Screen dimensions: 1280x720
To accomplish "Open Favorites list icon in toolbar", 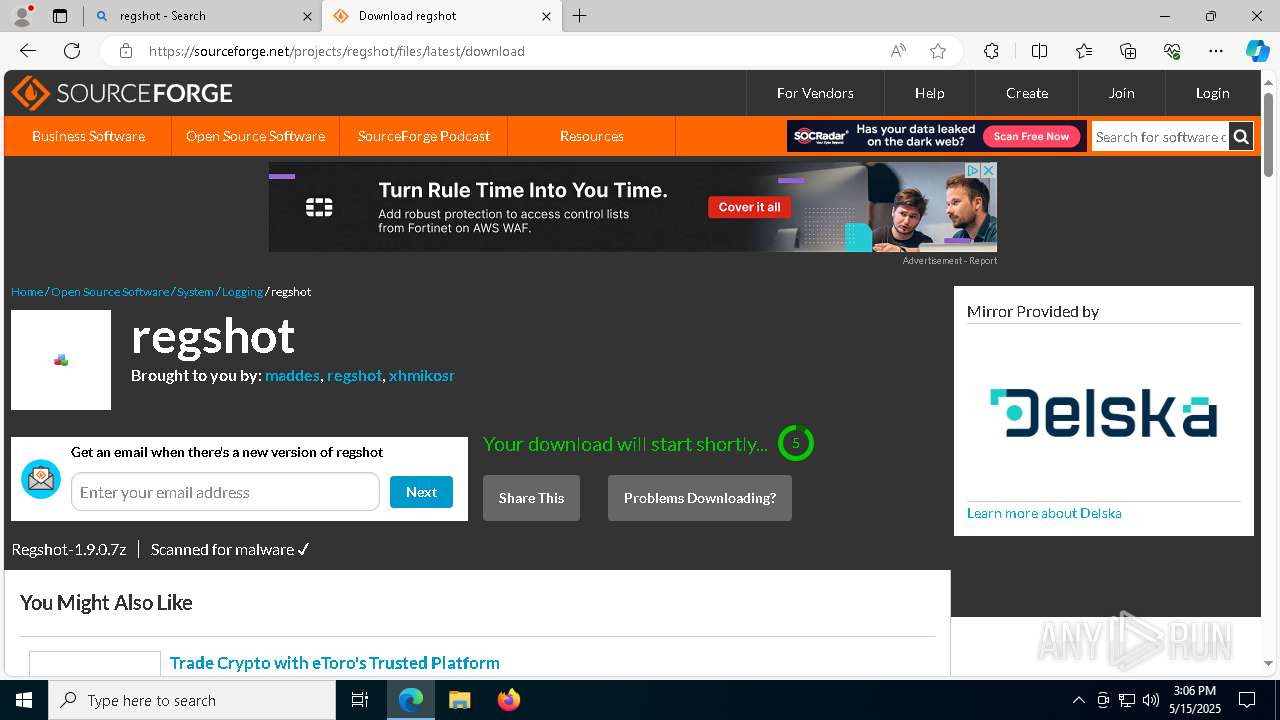I will (x=1084, y=51).
